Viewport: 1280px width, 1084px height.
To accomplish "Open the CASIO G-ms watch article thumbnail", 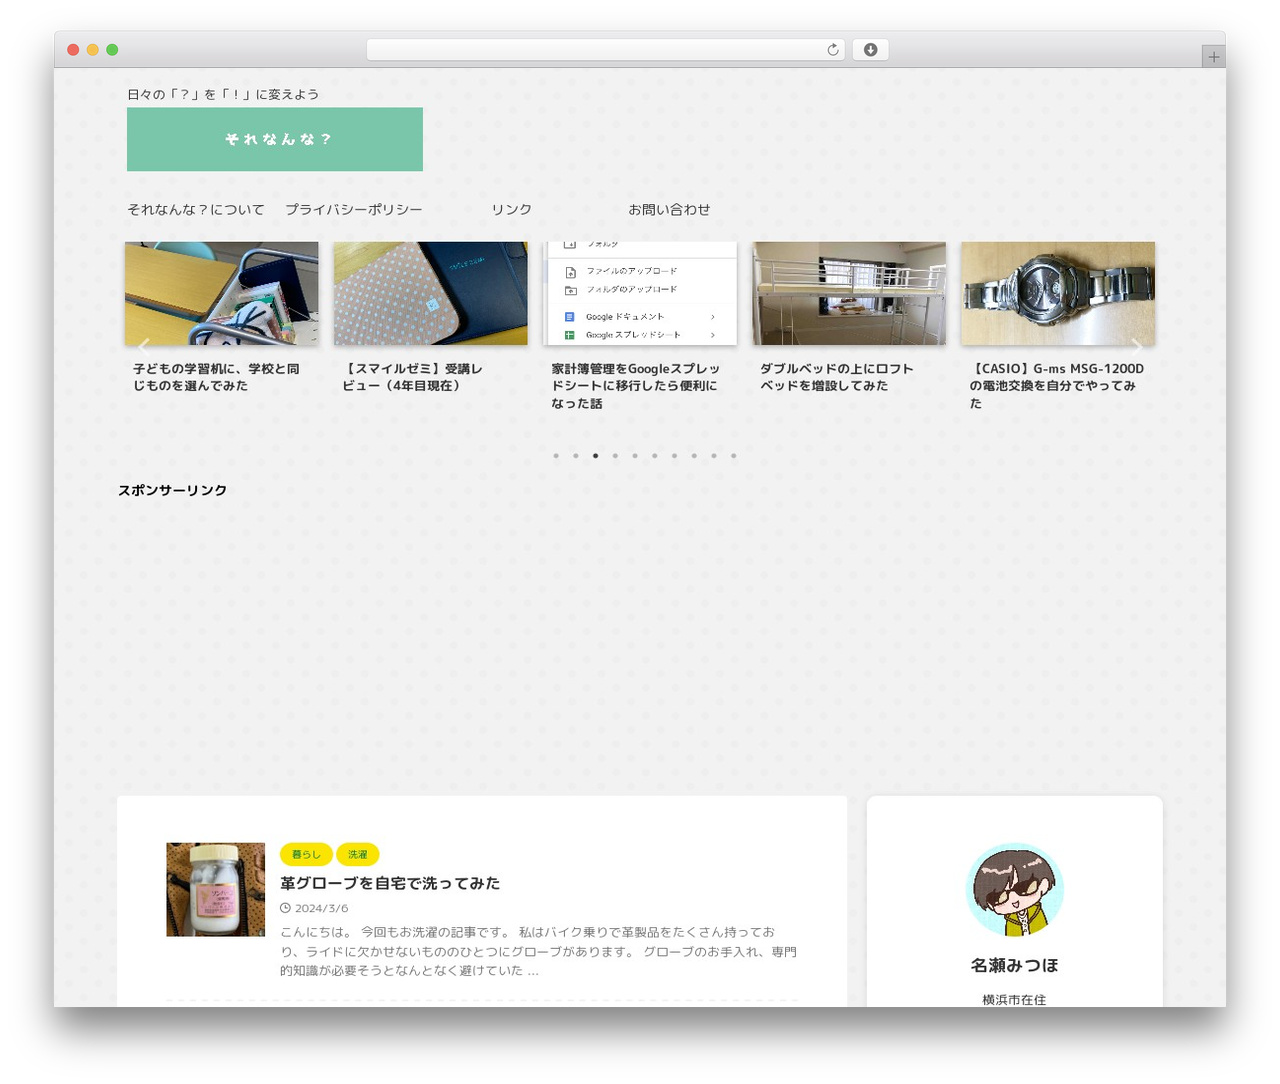I will tap(1058, 294).
